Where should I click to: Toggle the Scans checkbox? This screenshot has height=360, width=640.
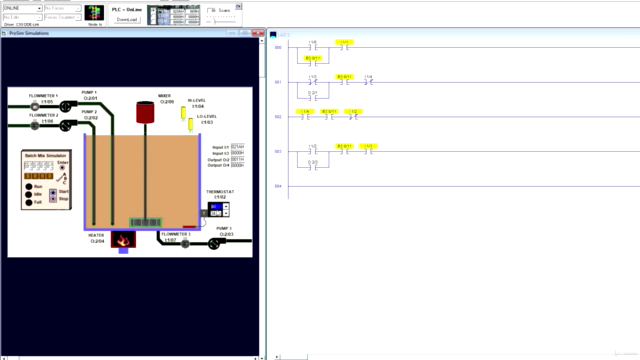tap(210, 10)
